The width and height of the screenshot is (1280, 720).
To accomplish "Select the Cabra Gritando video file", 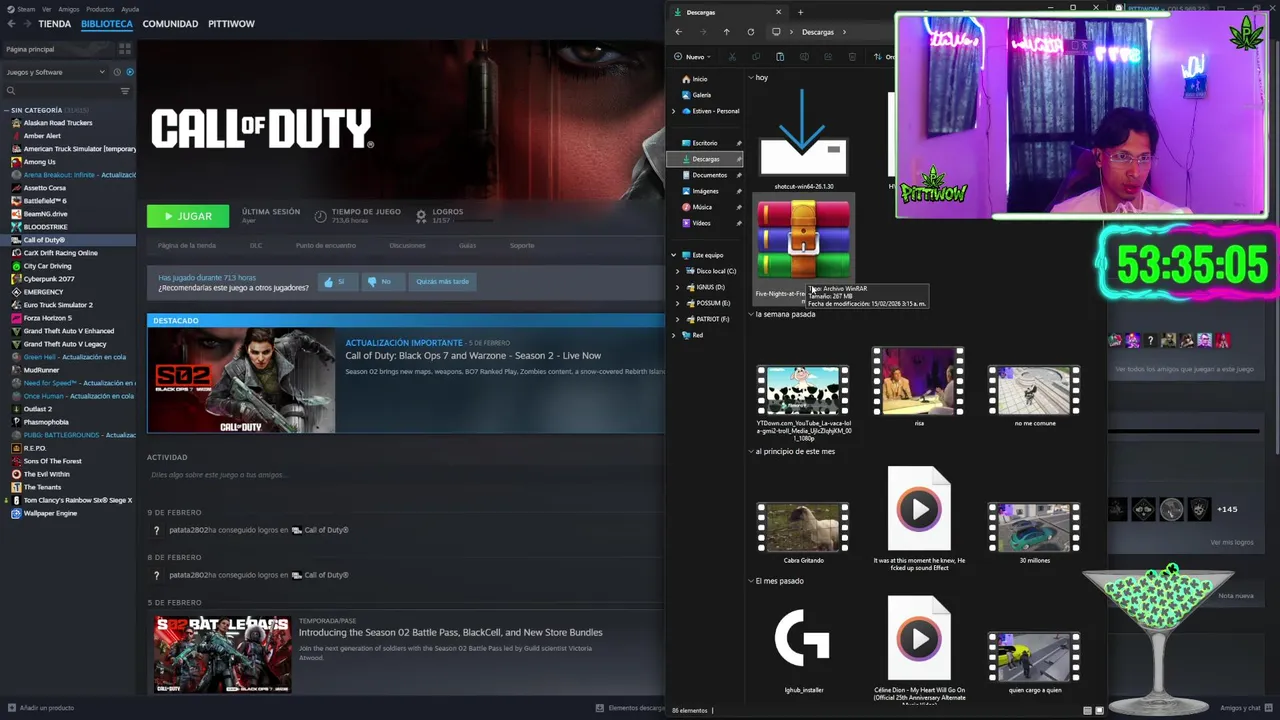I will 803,533.
